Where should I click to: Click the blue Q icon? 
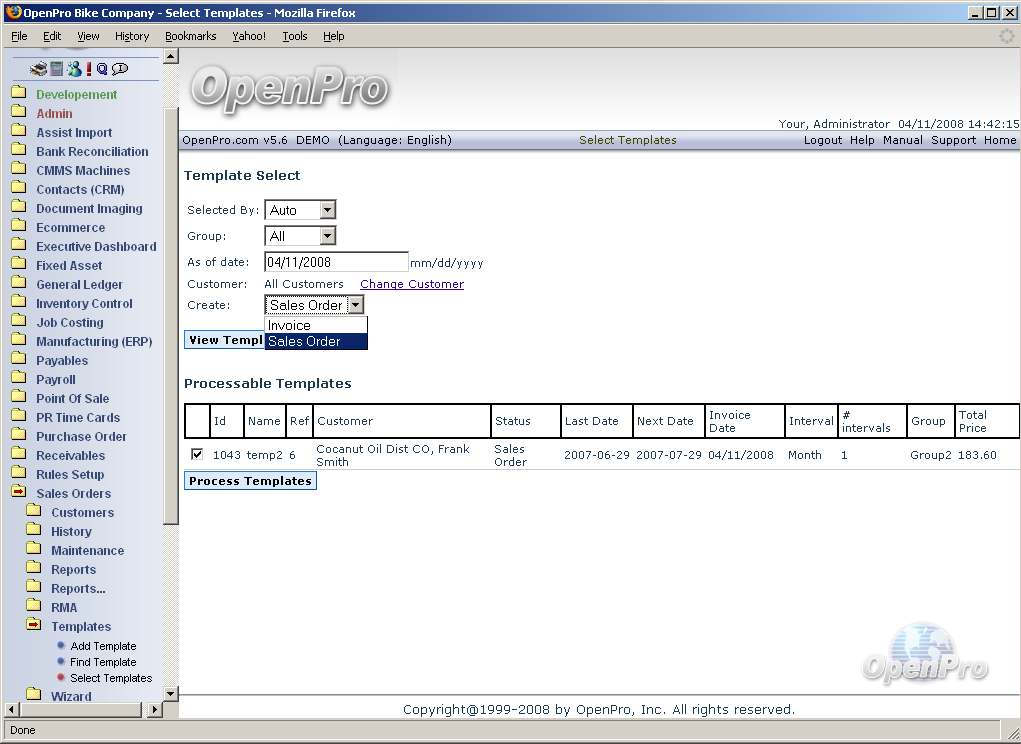pos(102,69)
